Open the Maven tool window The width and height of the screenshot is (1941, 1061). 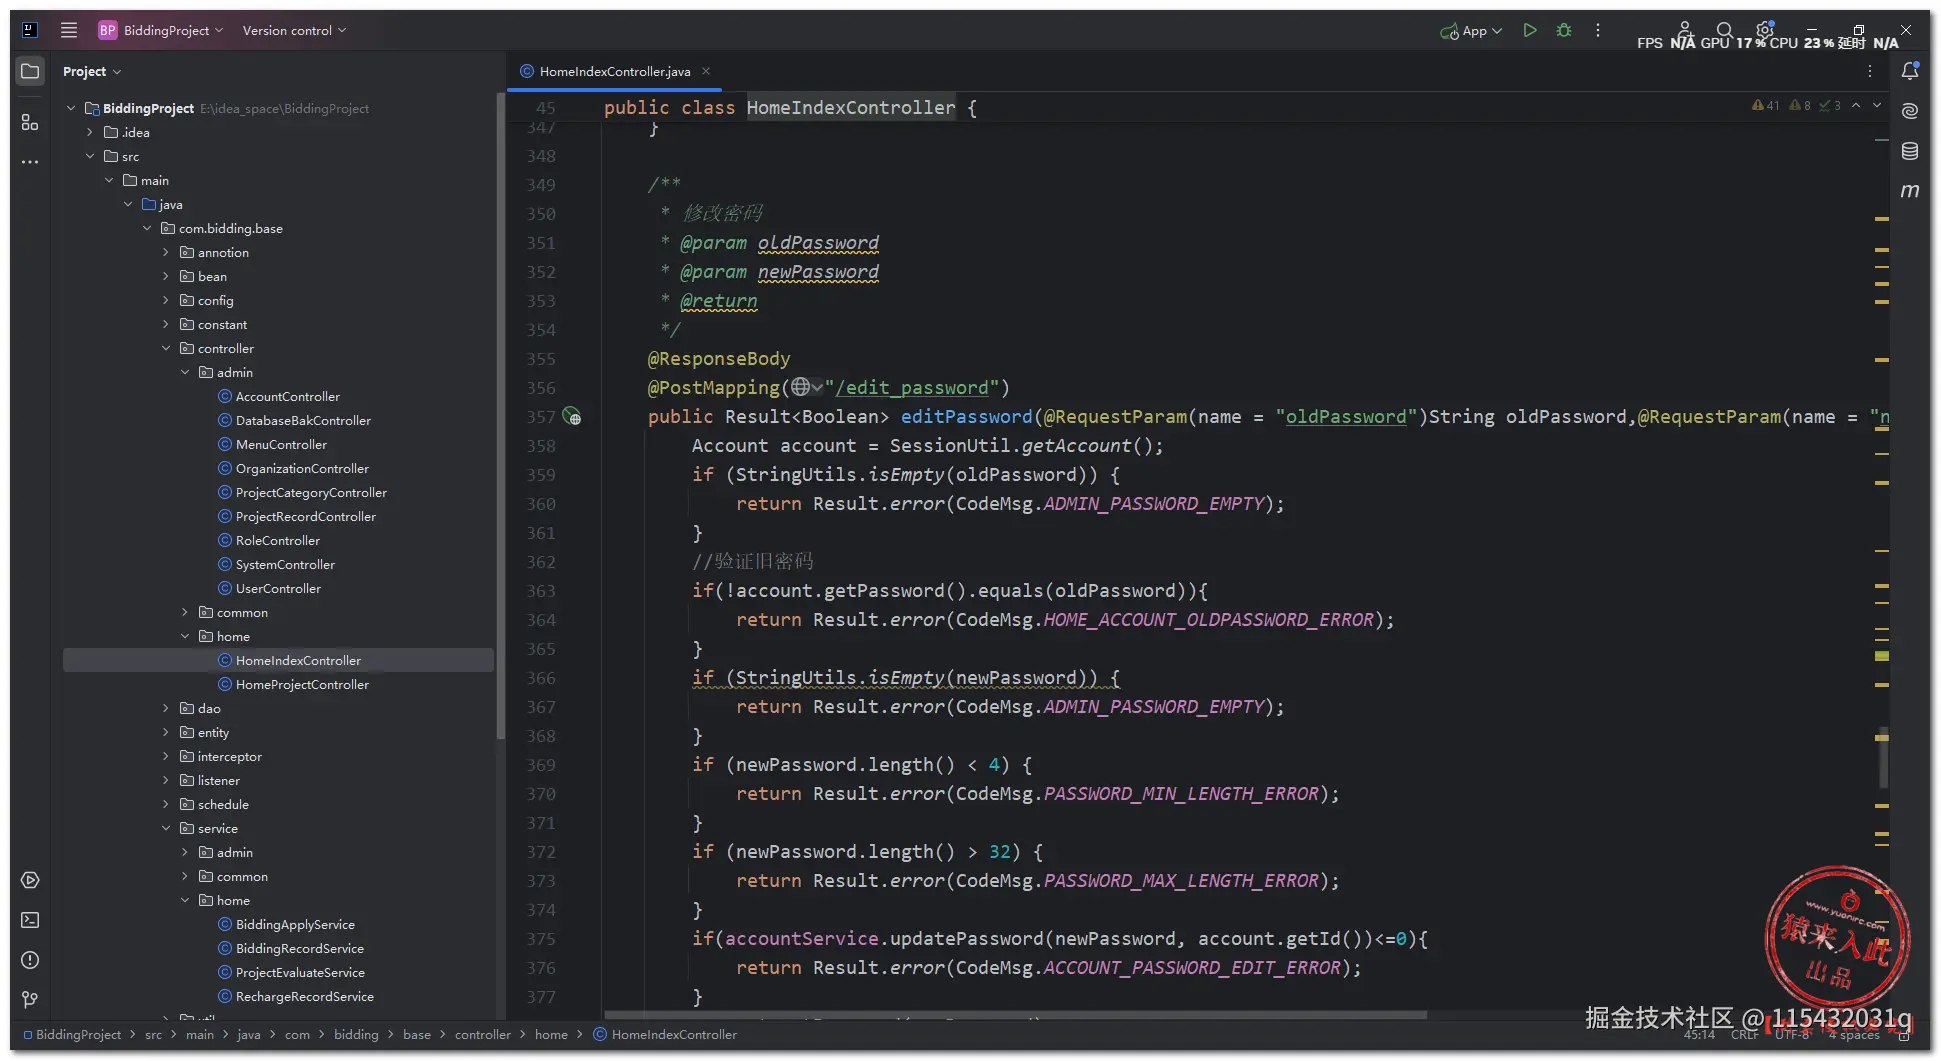1910,190
